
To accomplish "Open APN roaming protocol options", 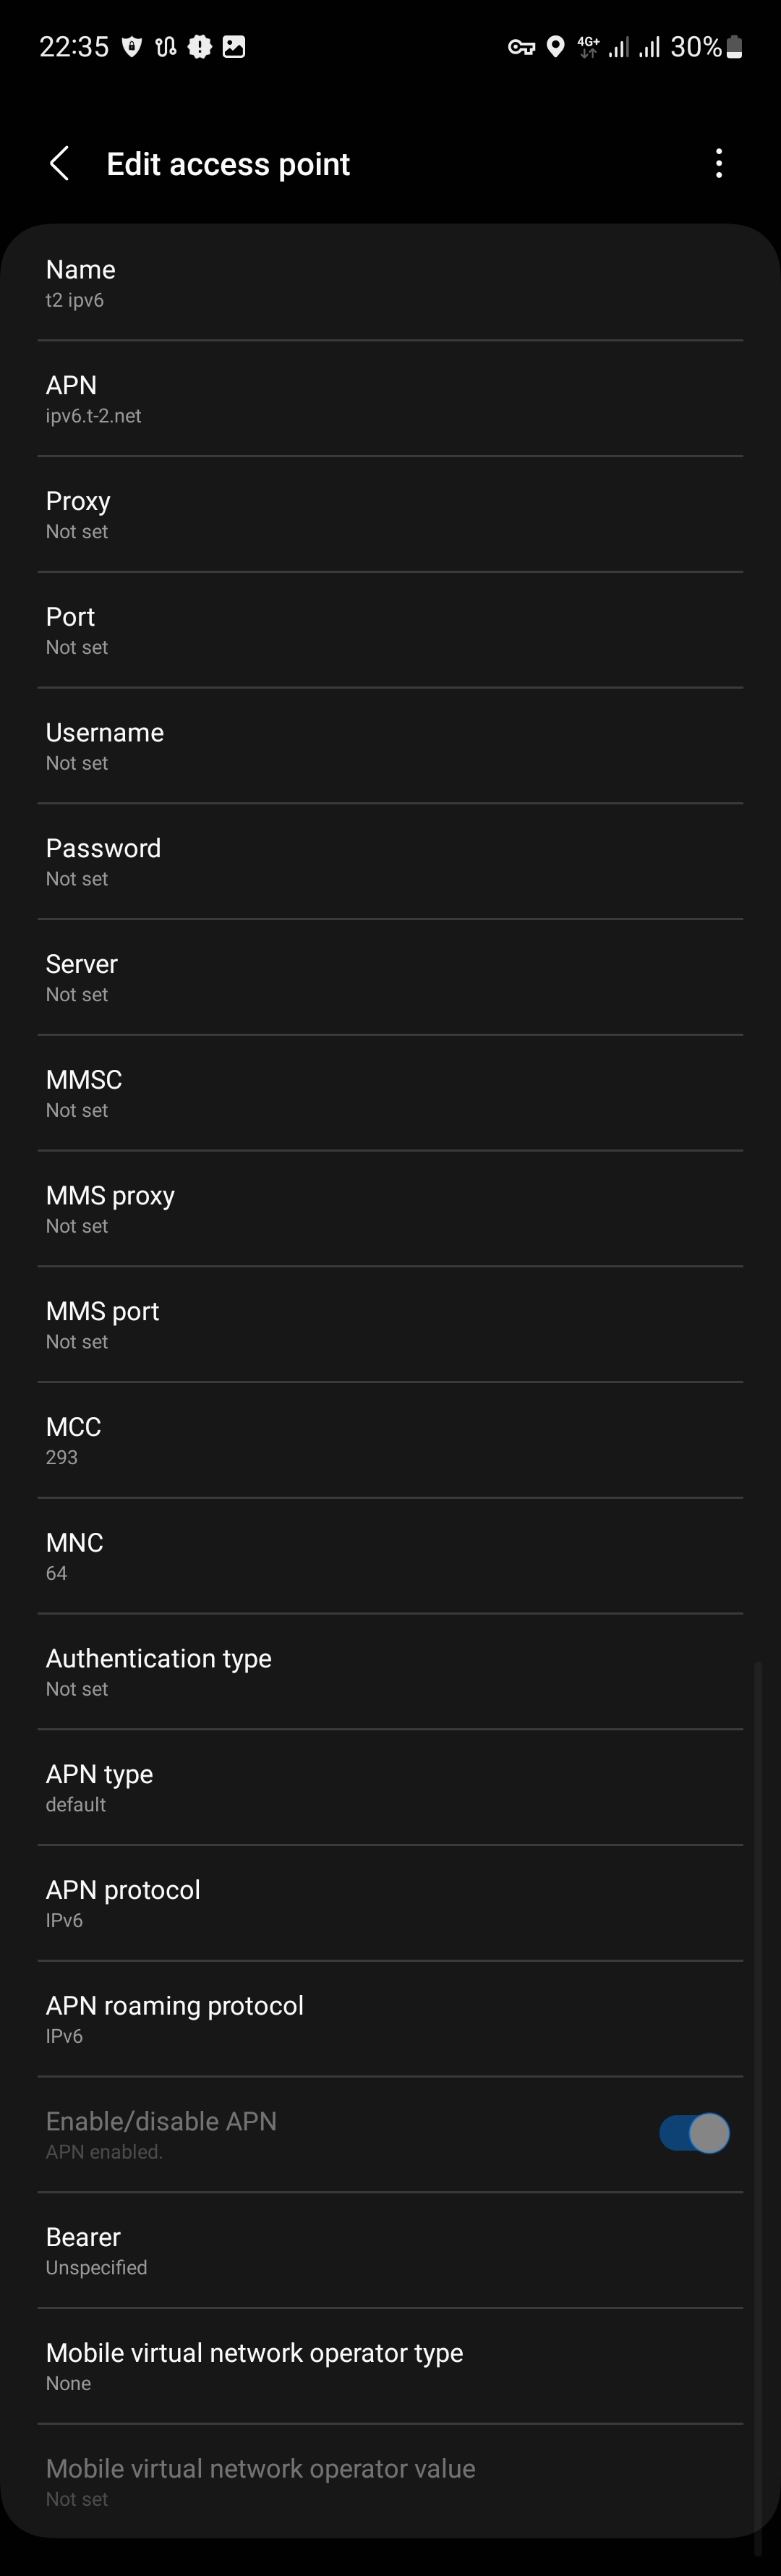I will coord(390,2019).
